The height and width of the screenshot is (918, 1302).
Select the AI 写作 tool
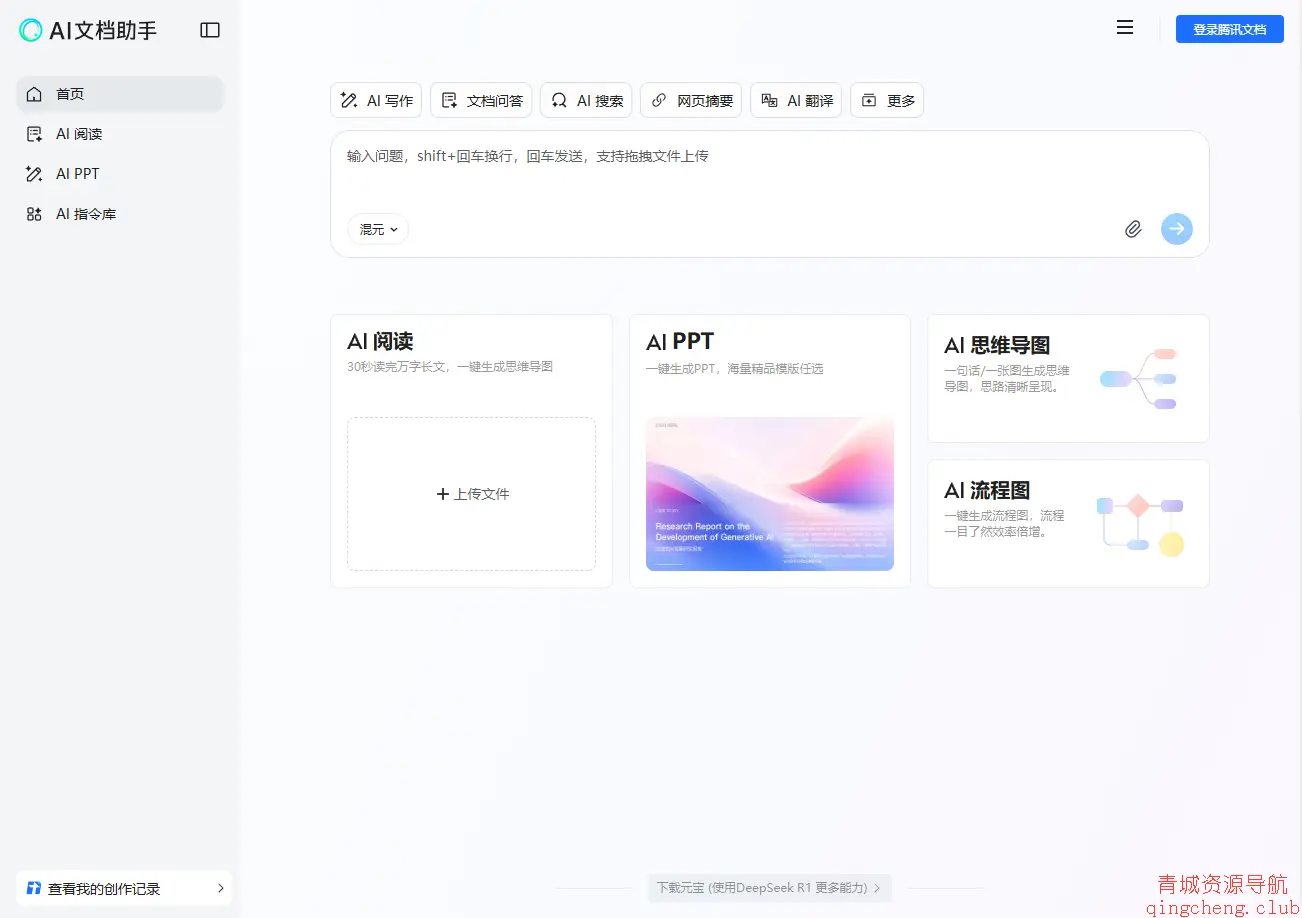pyautogui.click(x=375, y=100)
